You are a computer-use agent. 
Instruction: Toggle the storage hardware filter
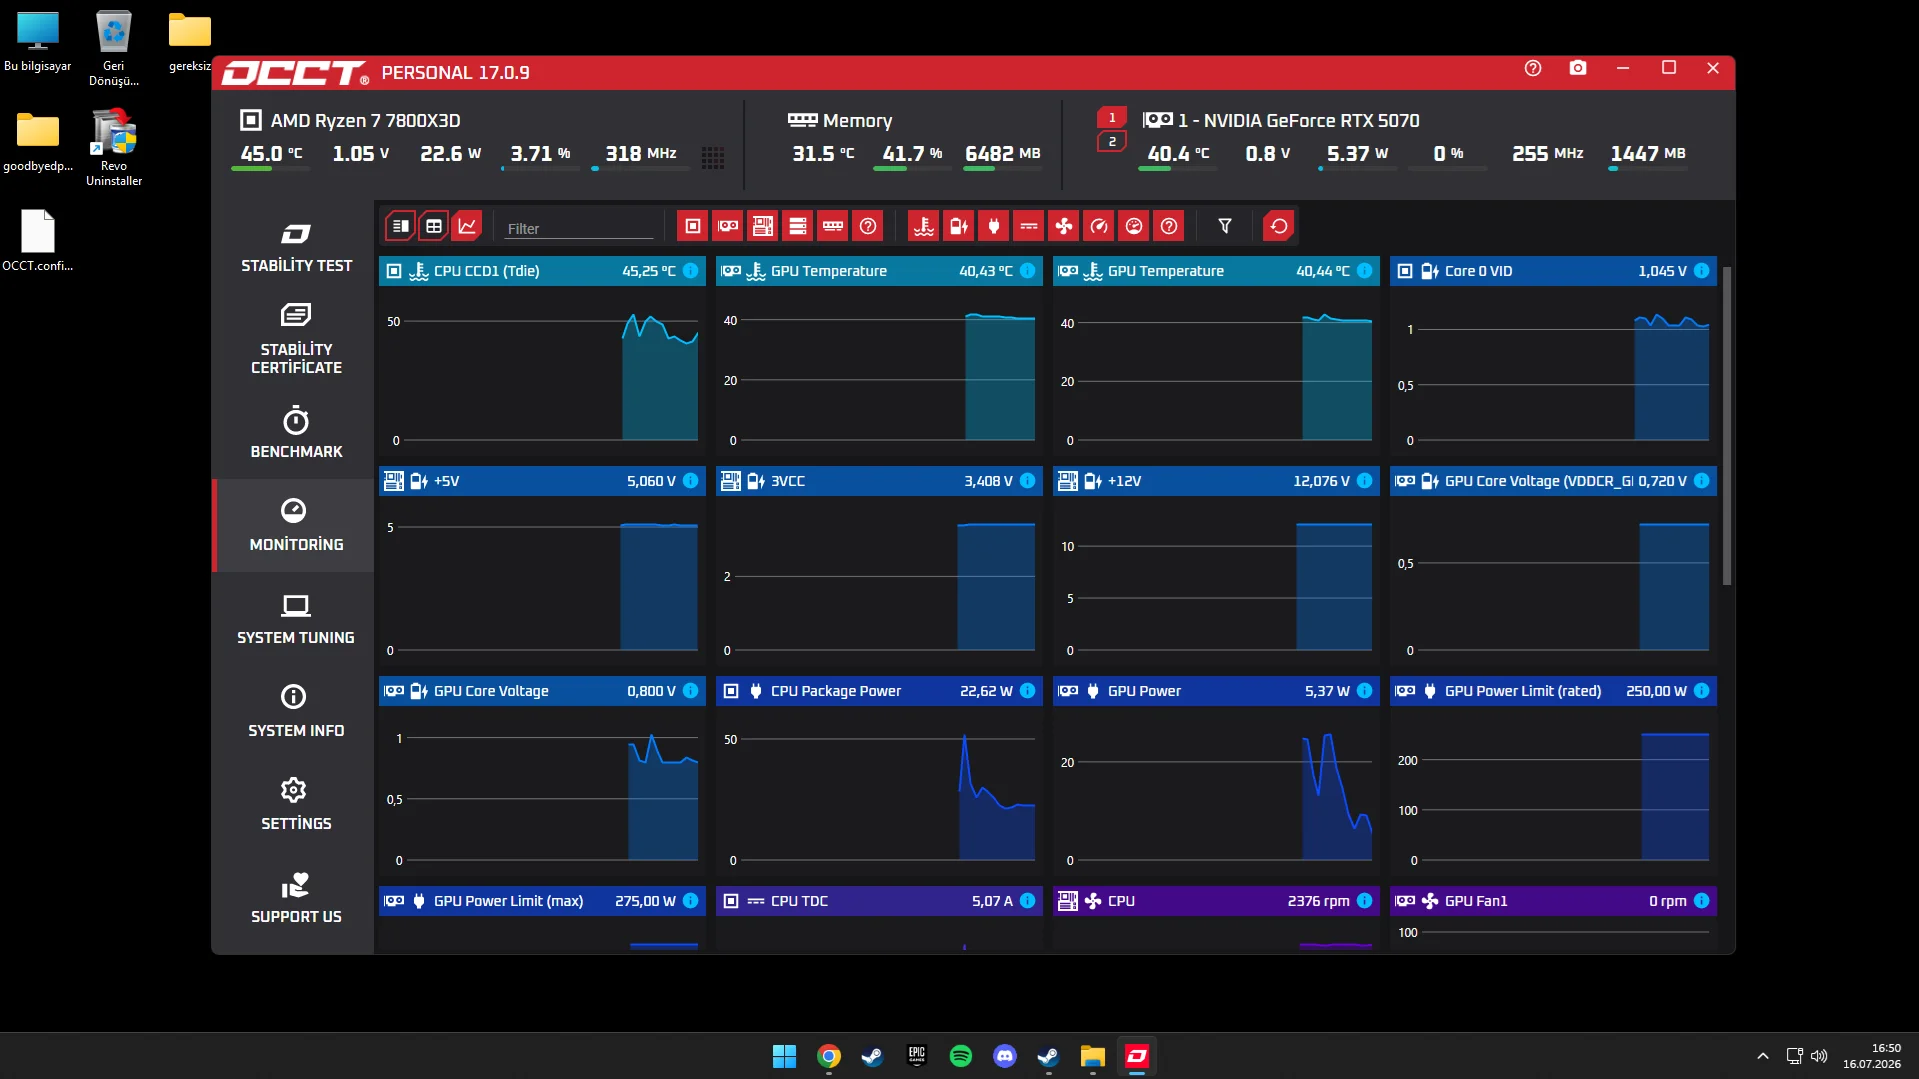tap(798, 226)
